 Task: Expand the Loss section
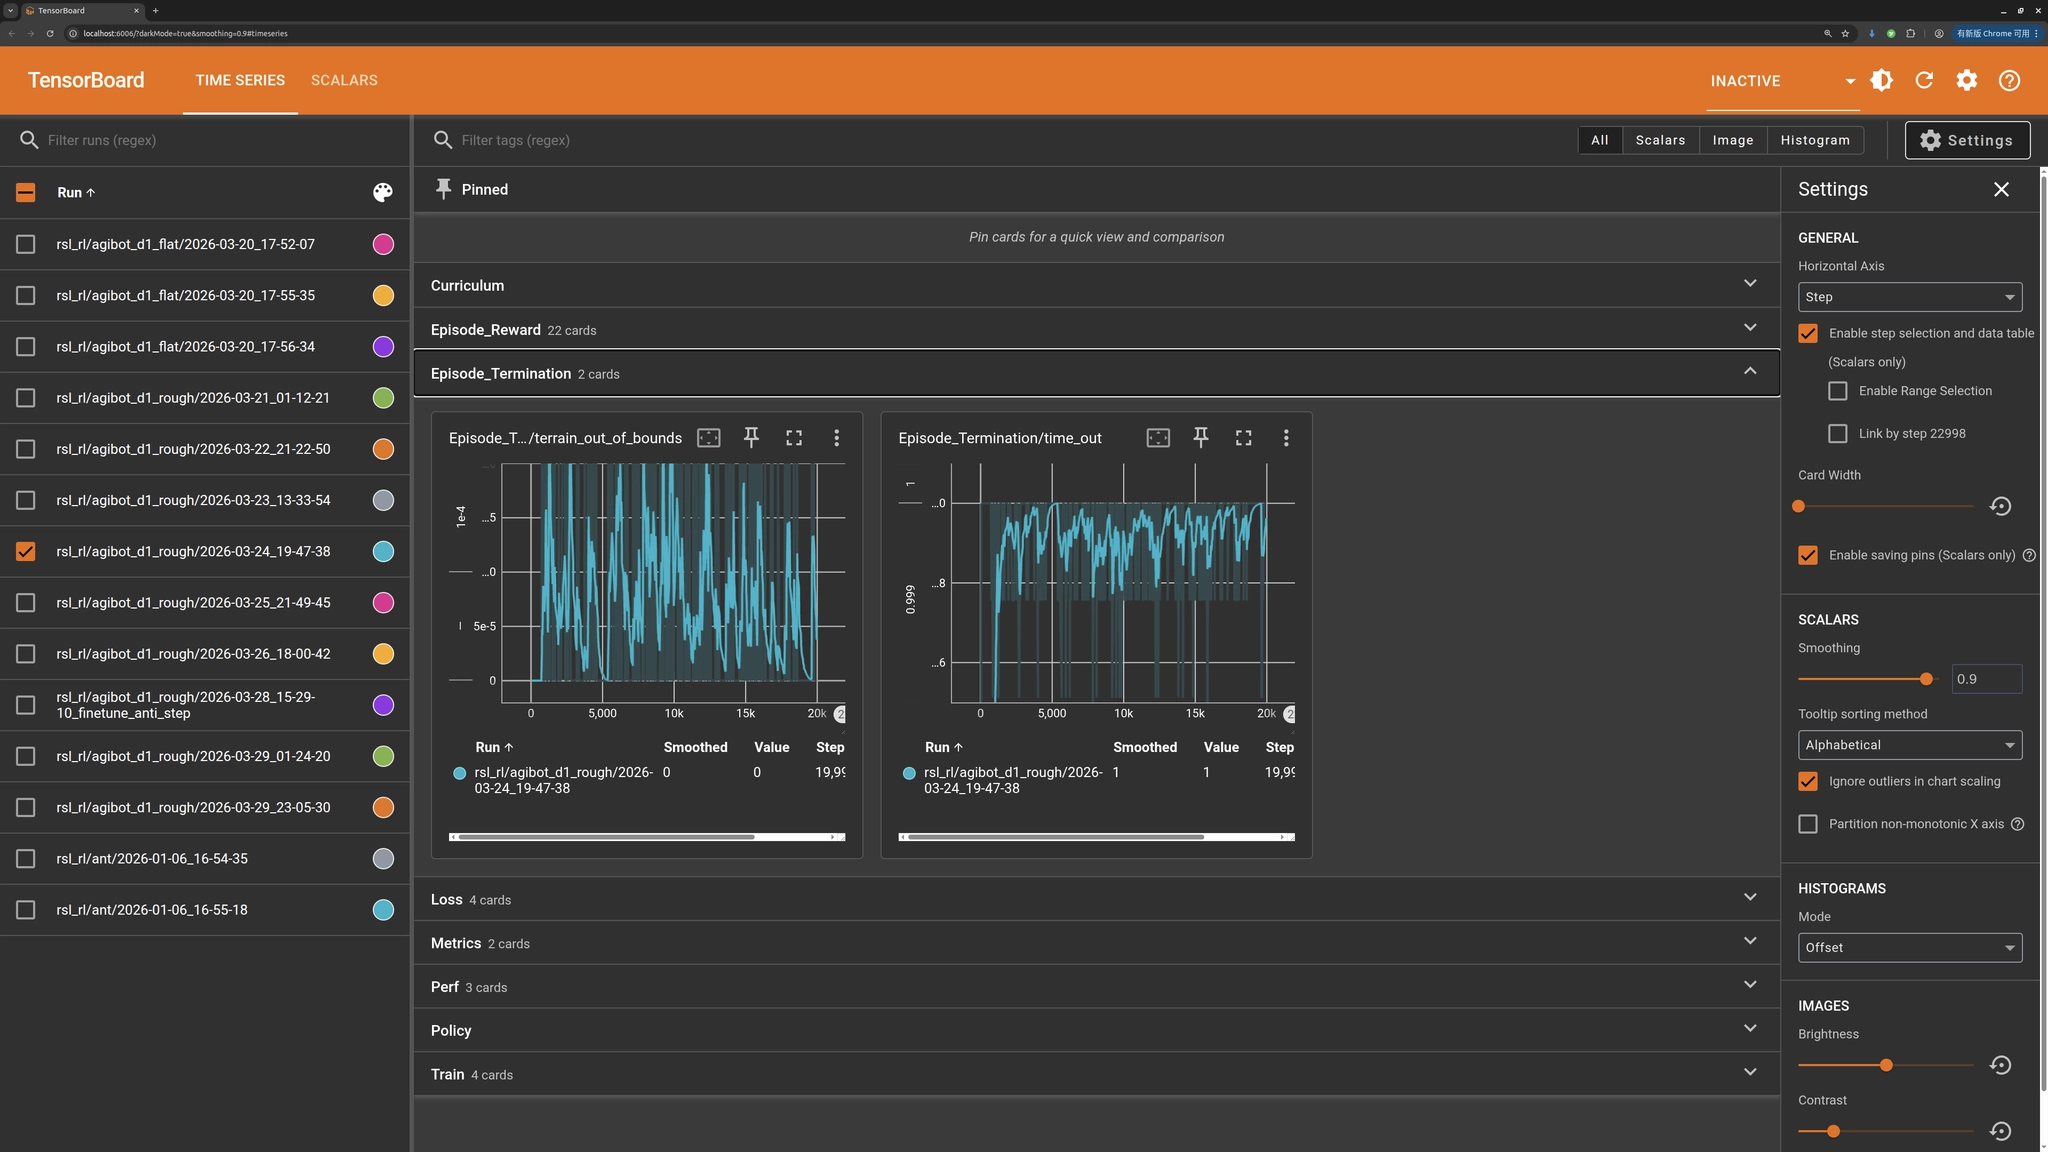point(1096,899)
